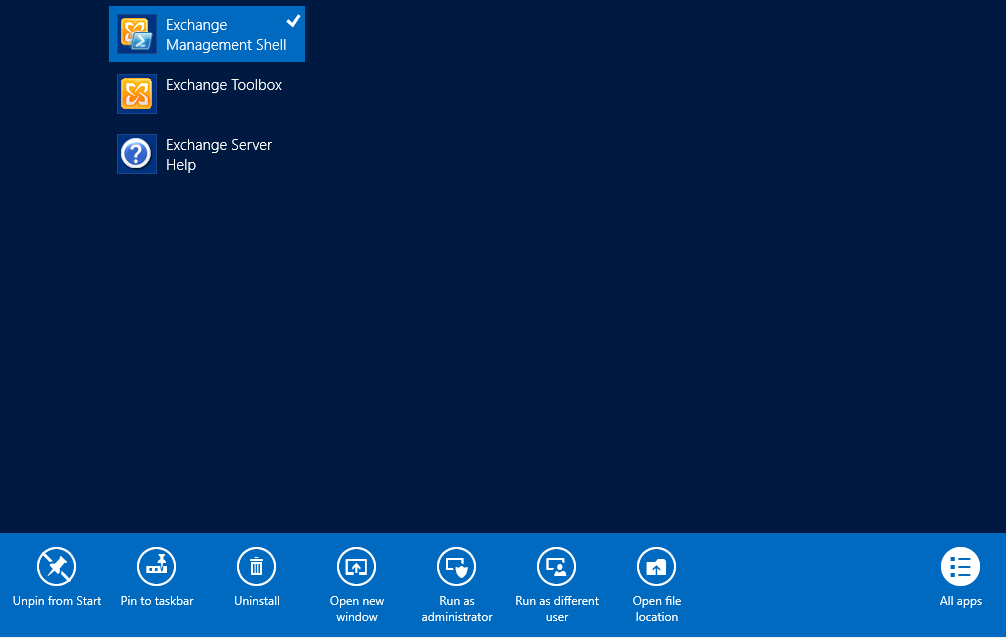Click the Exchange Management Shell tile icon
1006x638 pixels.
137,34
